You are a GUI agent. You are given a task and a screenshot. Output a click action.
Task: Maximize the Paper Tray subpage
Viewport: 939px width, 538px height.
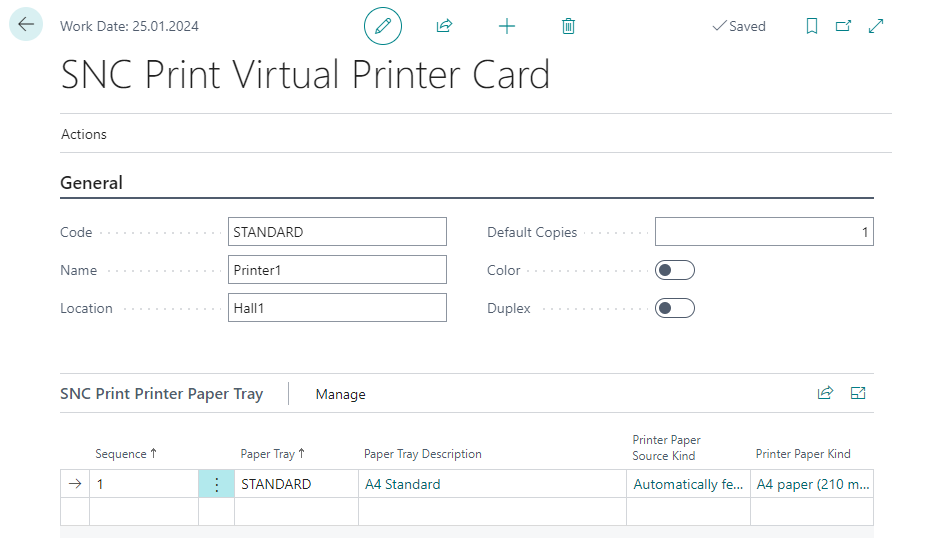[x=858, y=393]
